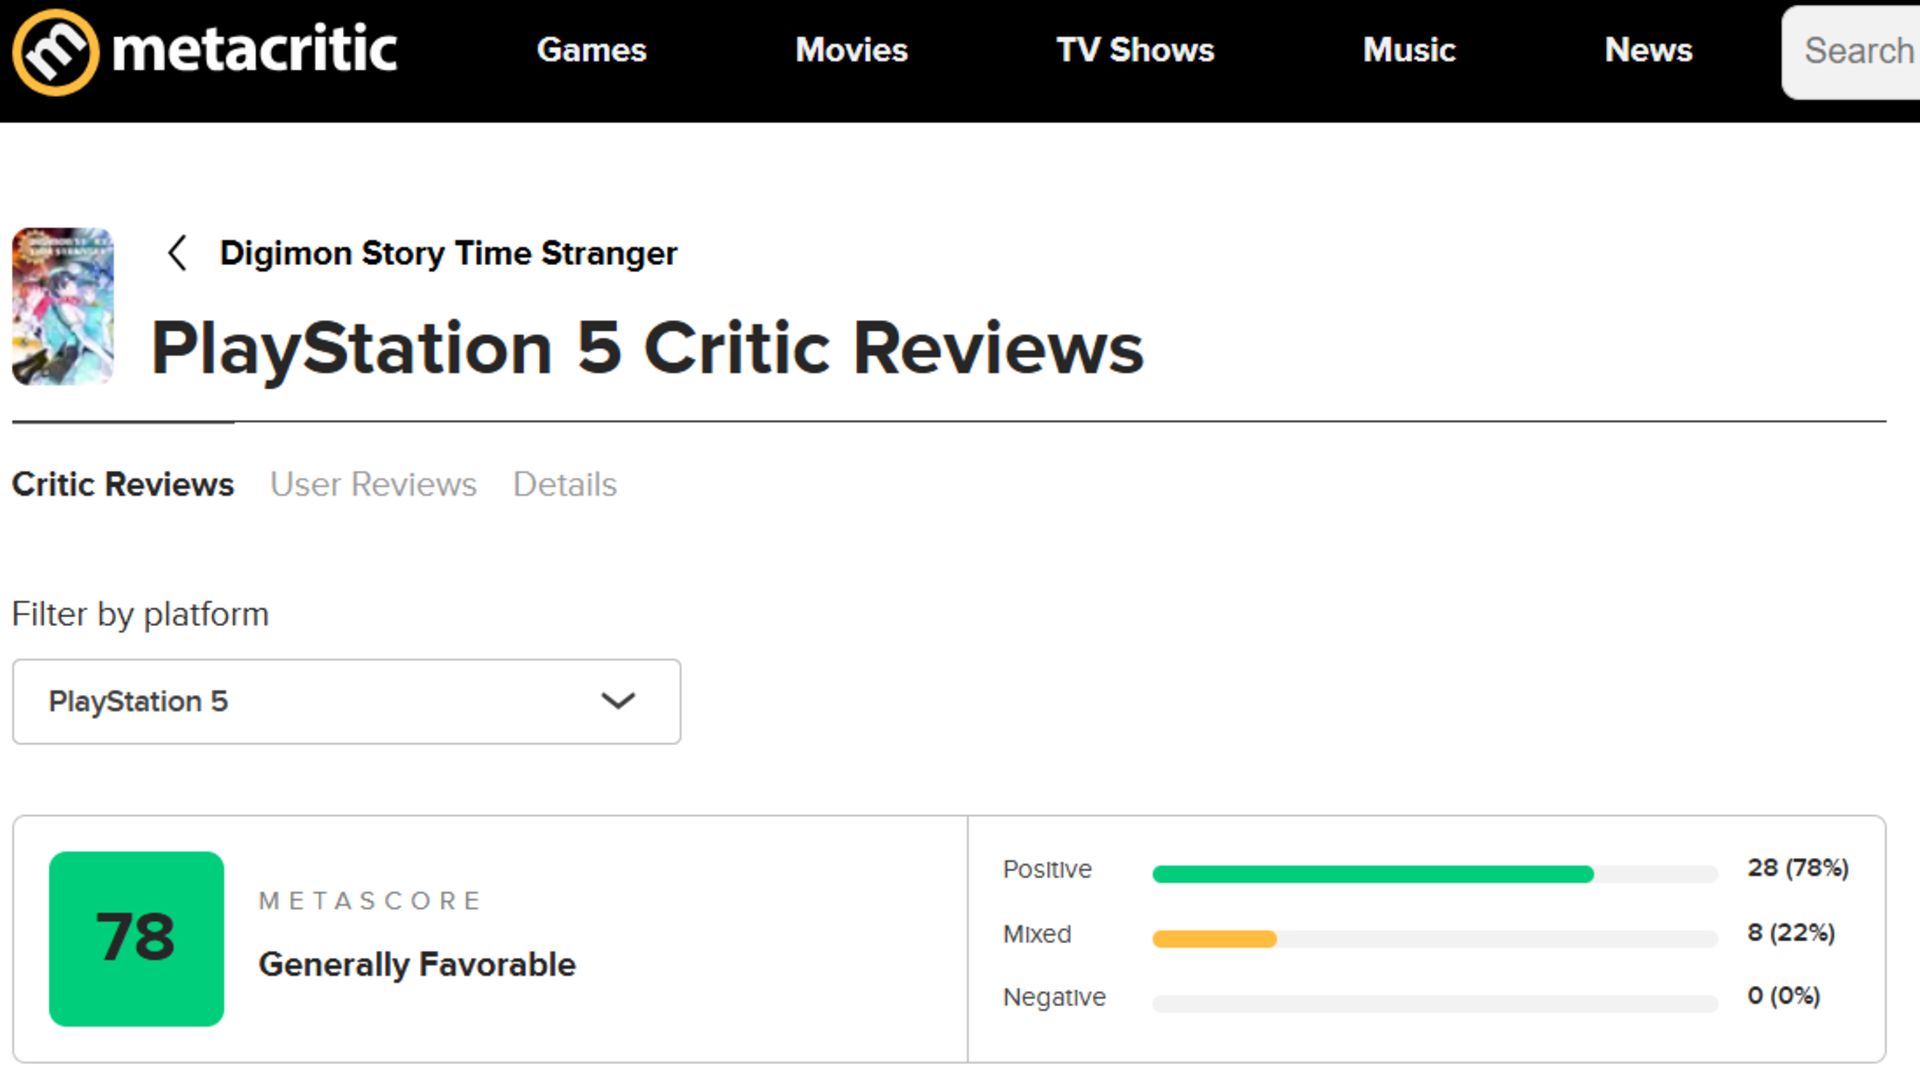Switch to the User Reviews tab
This screenshot has width=1920, height=1067.
[373, 484]
